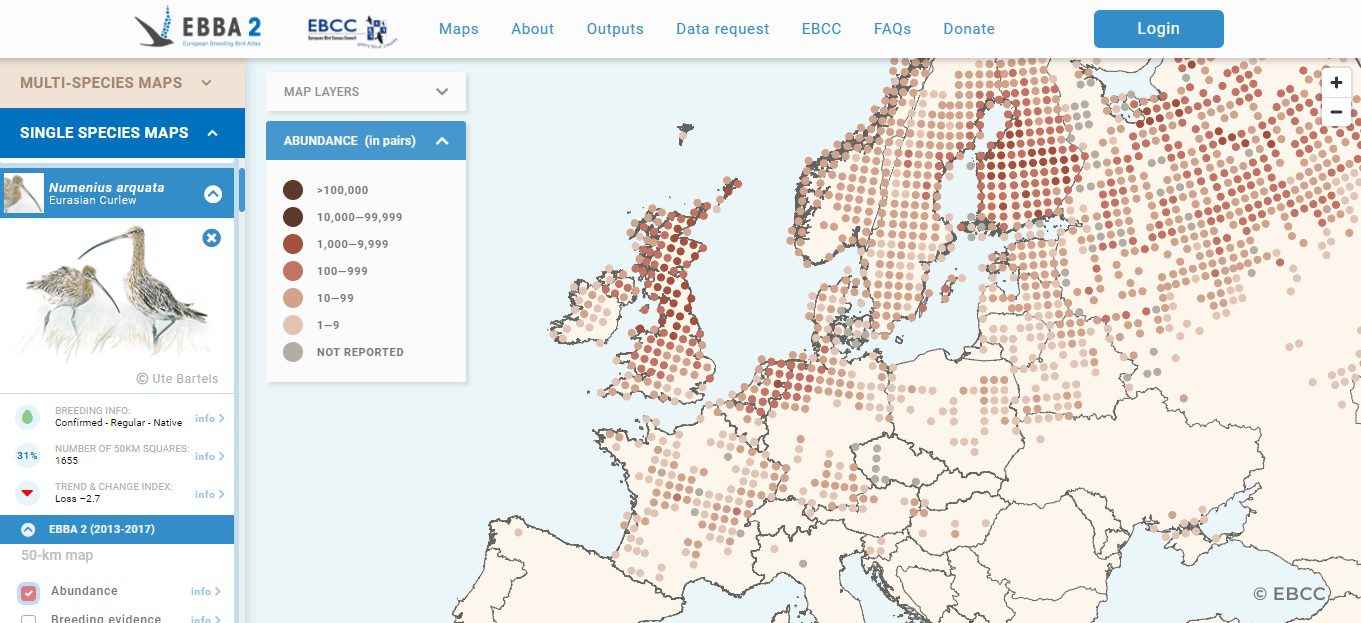Click the 1—9 legend swatch
Viewport: 1361px width, 623px height.
tap(293, 325)
